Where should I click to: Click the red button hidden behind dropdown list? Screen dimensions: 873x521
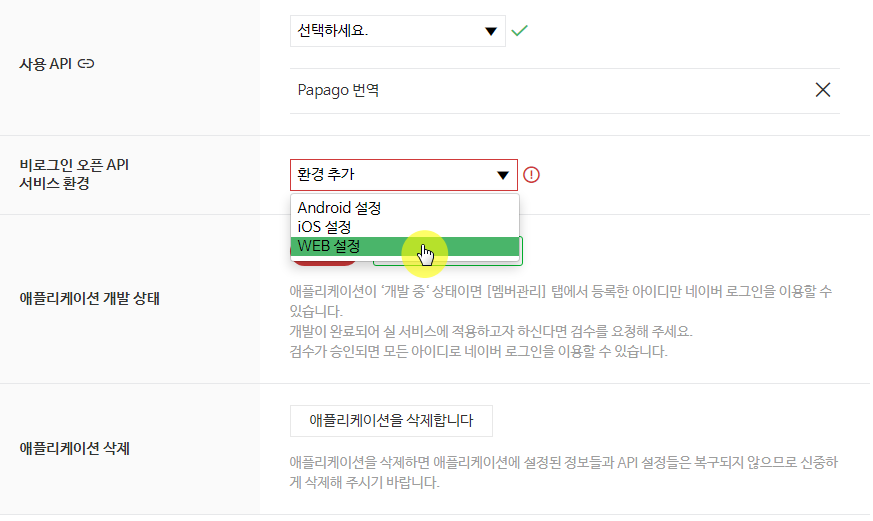coord(324,262)
